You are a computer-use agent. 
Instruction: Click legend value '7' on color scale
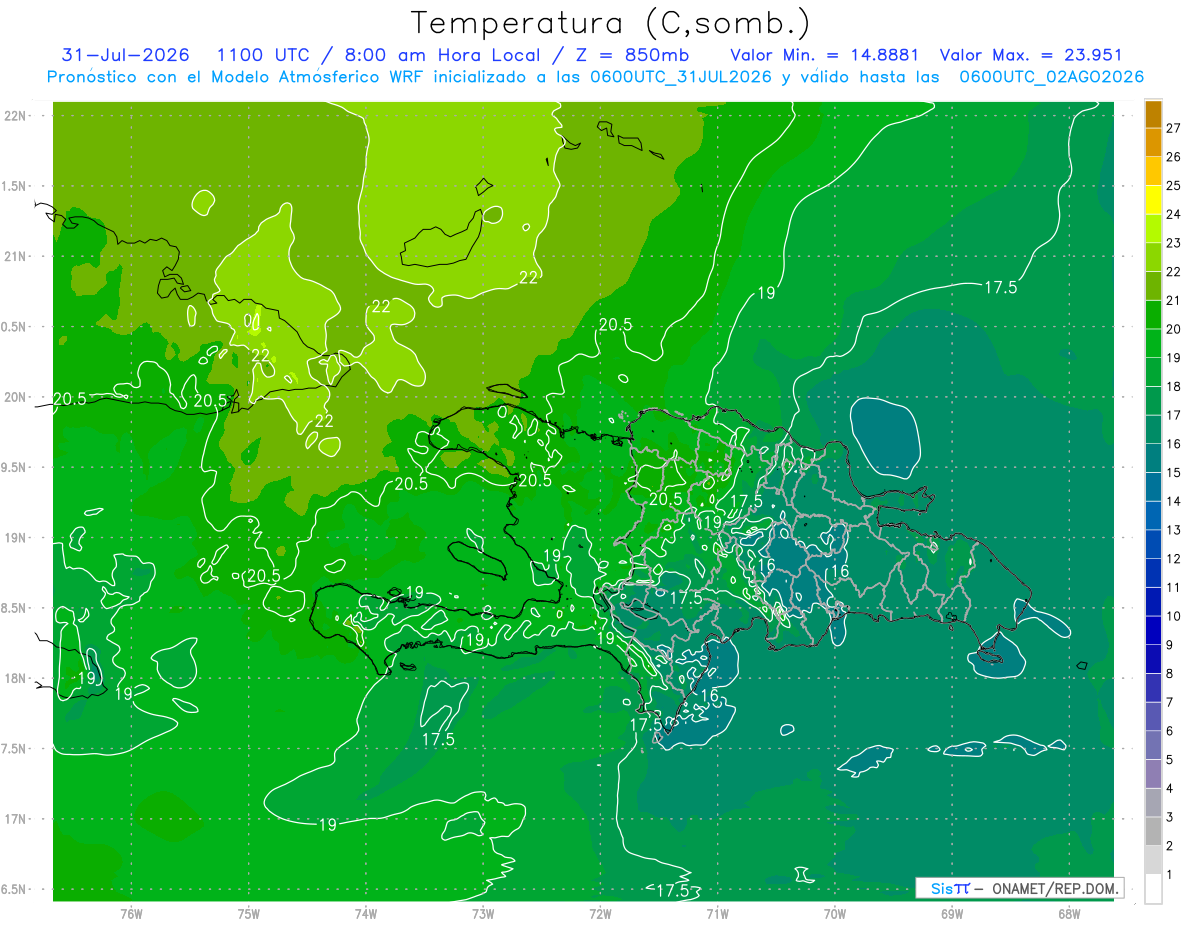[1170, 702]
